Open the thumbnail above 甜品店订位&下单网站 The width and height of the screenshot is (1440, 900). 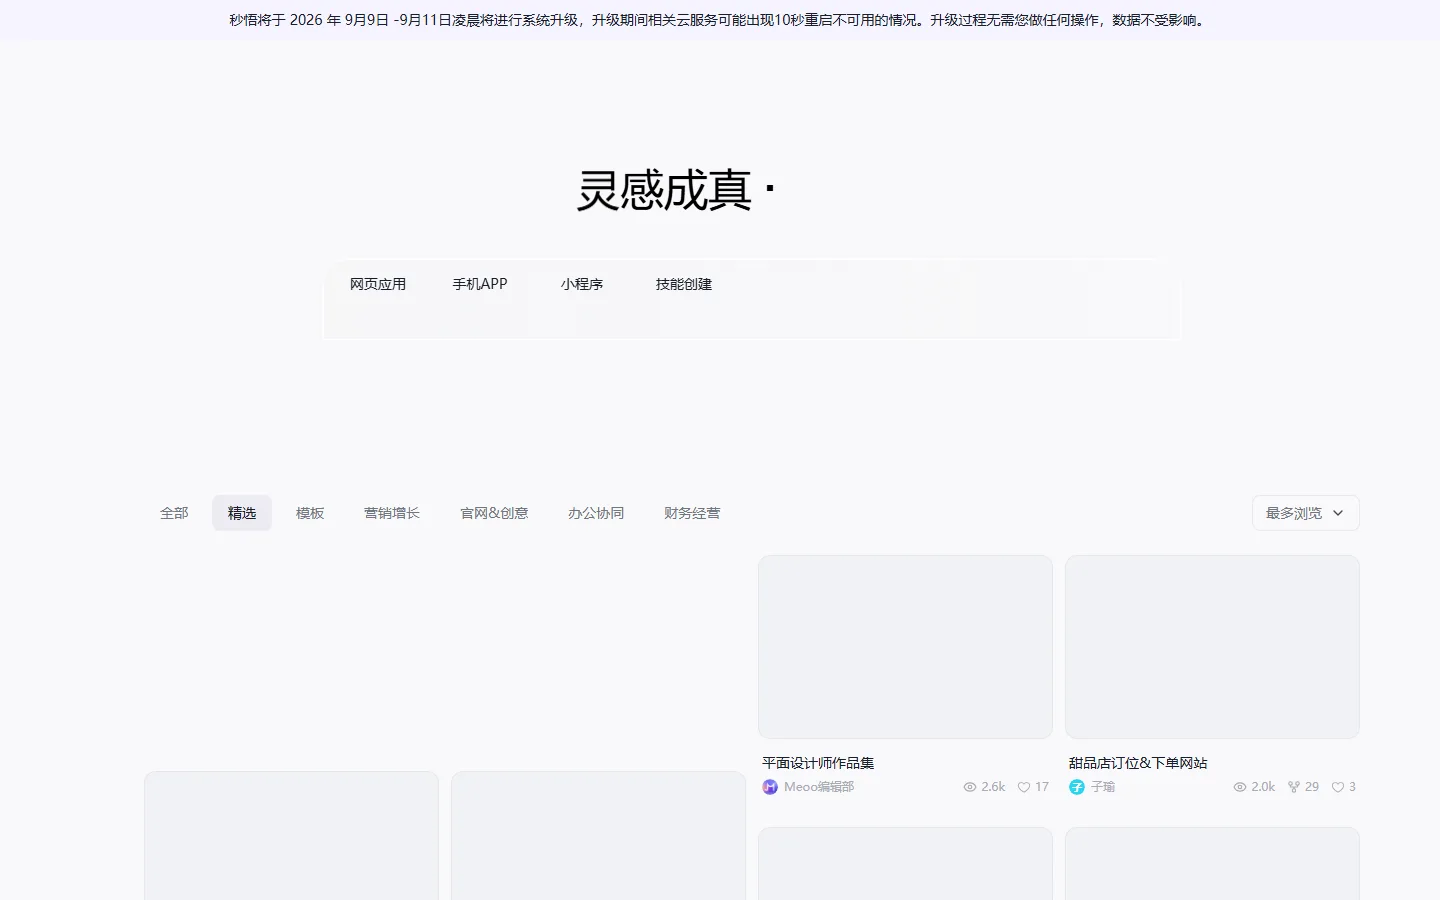click(1212, 647)
